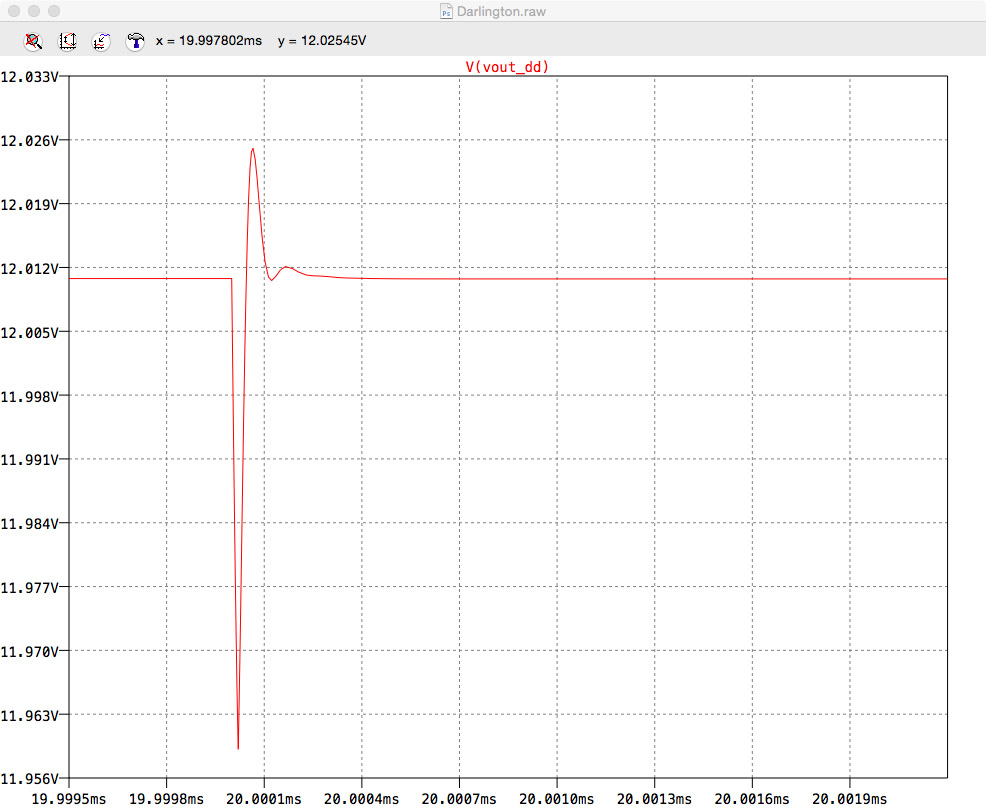Click the 12.026V vertical axis label

point(30,141)
